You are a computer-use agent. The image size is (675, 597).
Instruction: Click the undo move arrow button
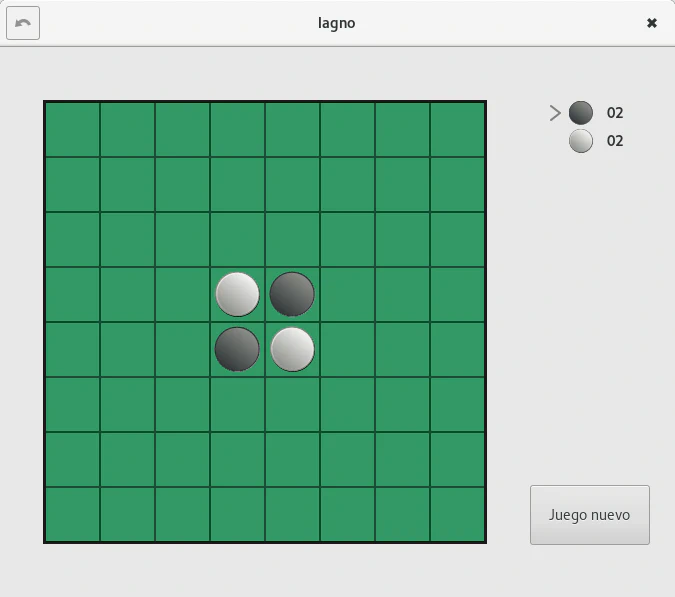[x=23, y=23]
